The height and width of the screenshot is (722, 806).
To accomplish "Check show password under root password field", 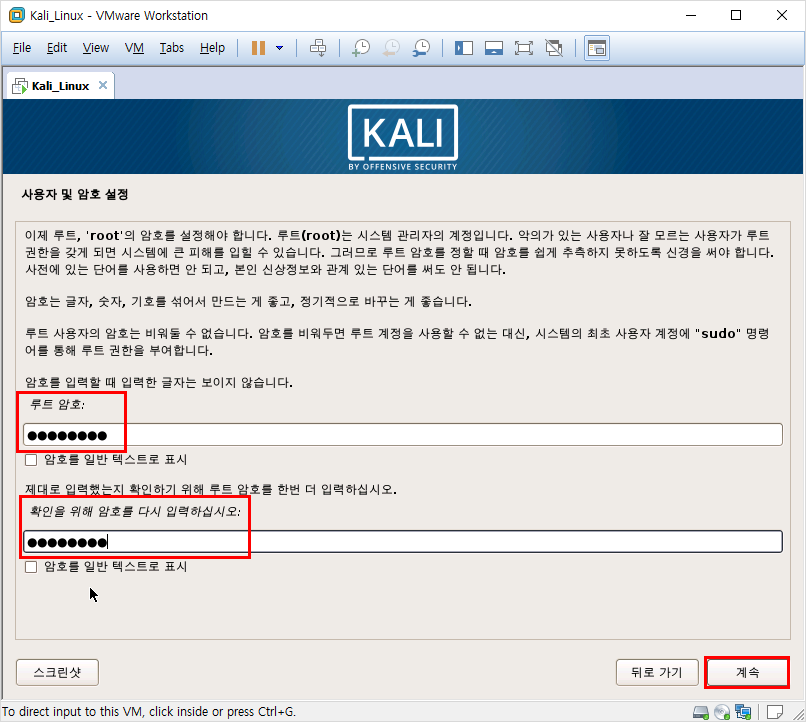I will 31,459.
